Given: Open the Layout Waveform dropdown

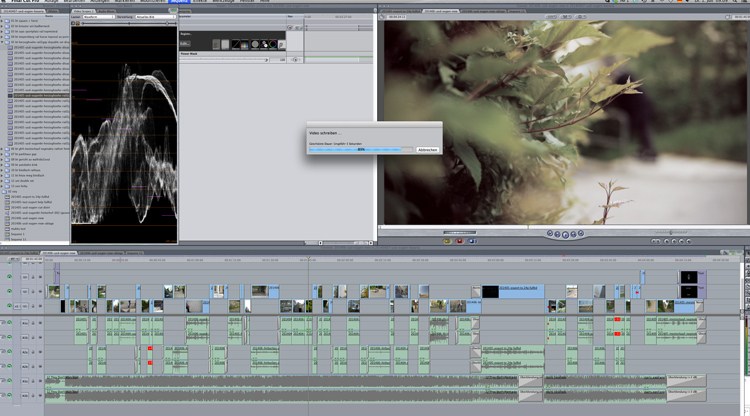Looking at the screenshot, I should (x=99, y=18).
